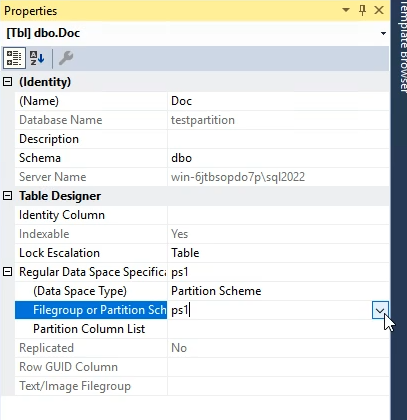407x420 pixels.
Task: Open Properties window position menu arrow
Action: pyautogui.click(x=346, y=10)
